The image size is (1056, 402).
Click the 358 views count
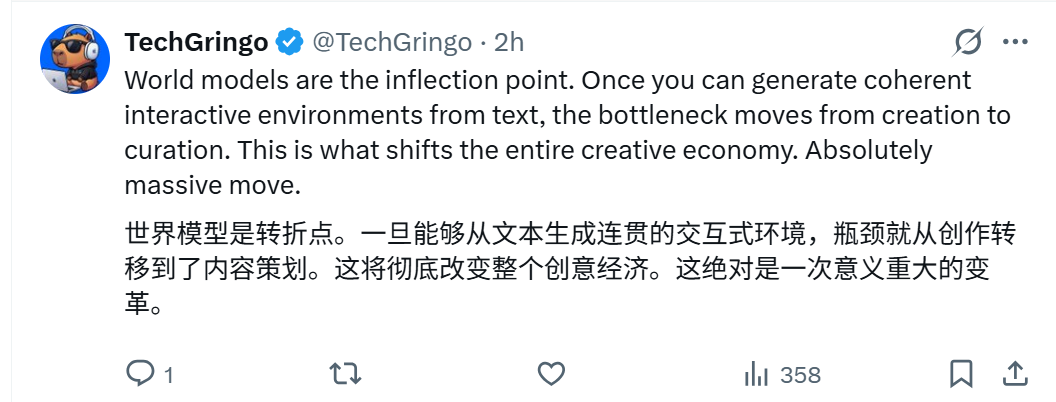pyautogui.click(x=800, y=375)
